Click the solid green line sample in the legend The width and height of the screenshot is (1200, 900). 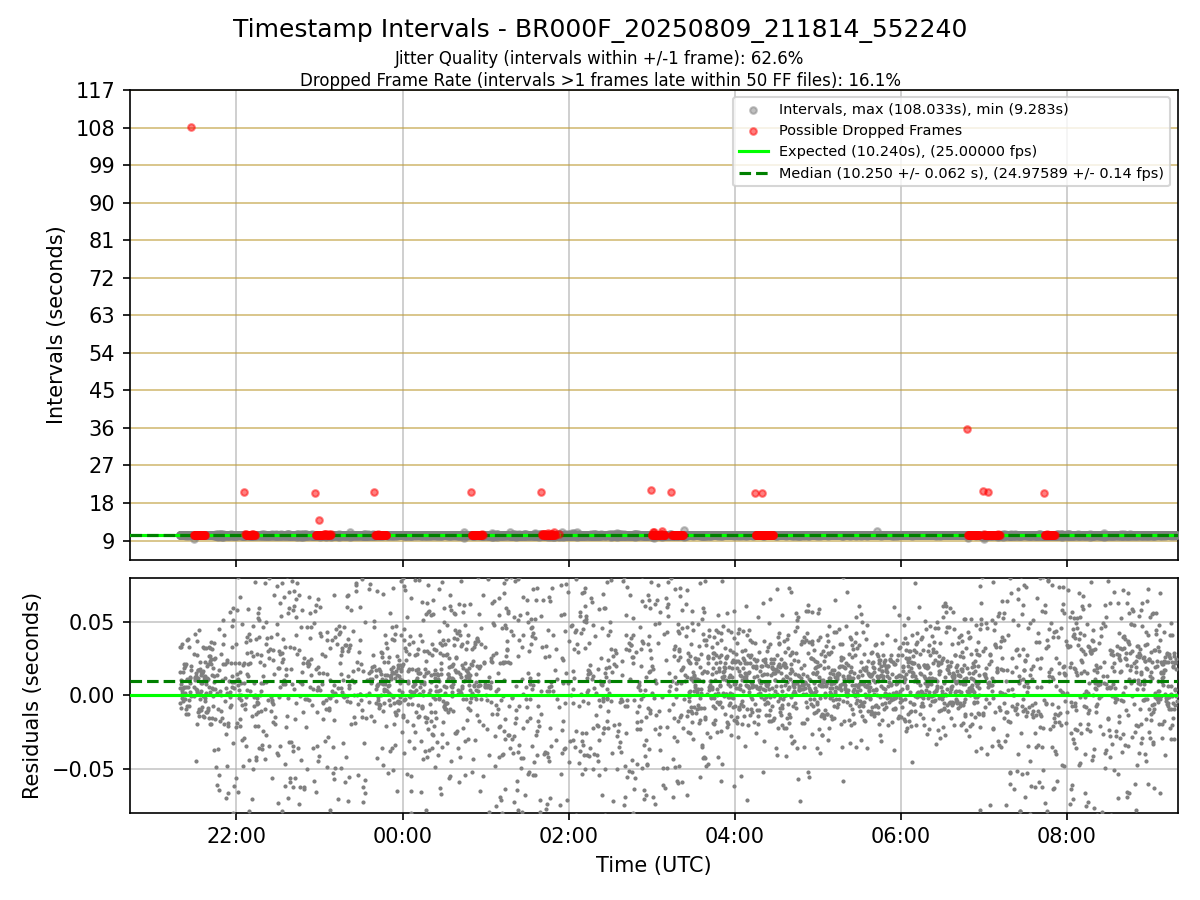click(x=753, y=152)
